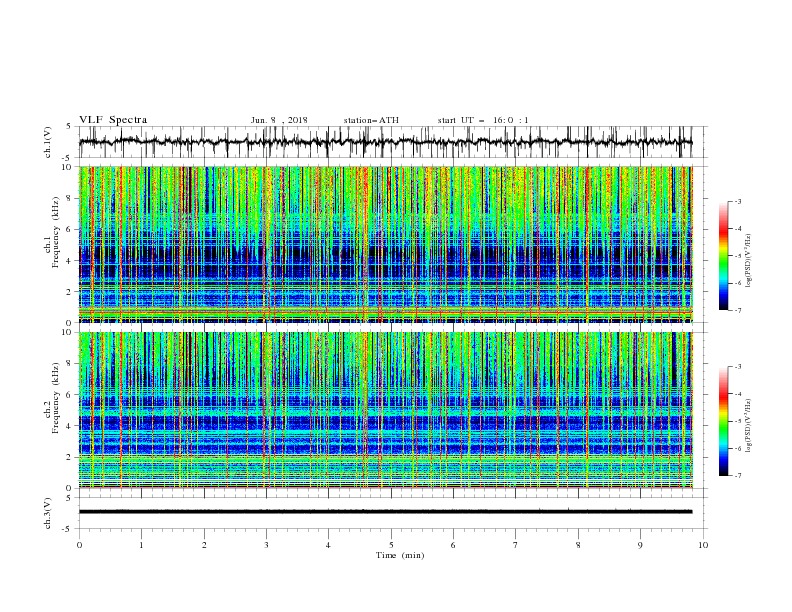Click the "5" tick of ch.1(V) axis

(x=69, y=126)
